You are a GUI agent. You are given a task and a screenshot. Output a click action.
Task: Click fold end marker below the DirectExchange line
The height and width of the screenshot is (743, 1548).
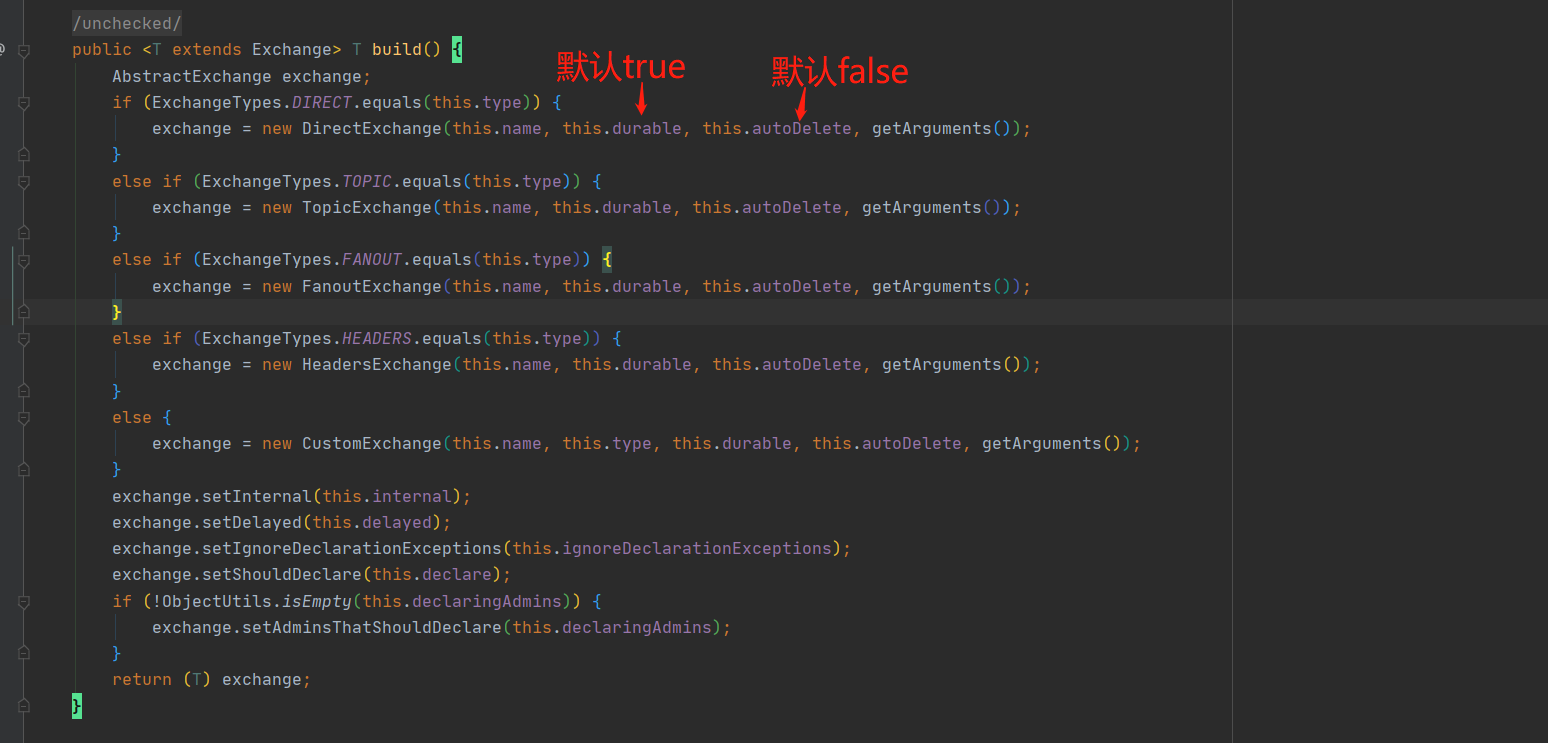[x=24, y=155]
